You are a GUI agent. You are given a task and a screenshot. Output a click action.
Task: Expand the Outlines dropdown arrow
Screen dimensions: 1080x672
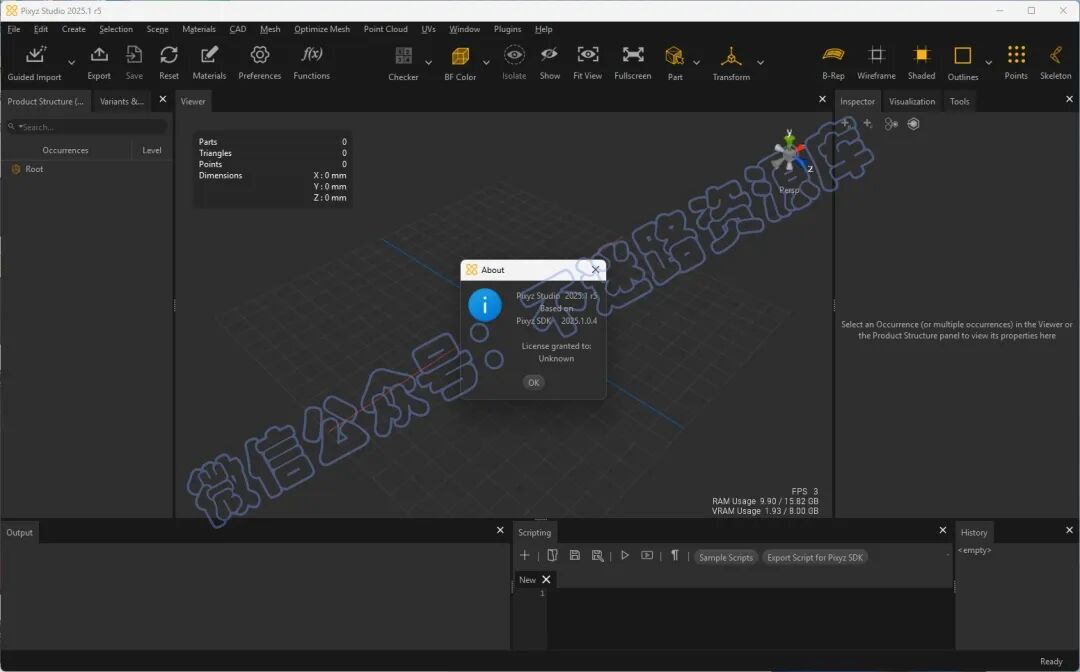pos(989,63)
